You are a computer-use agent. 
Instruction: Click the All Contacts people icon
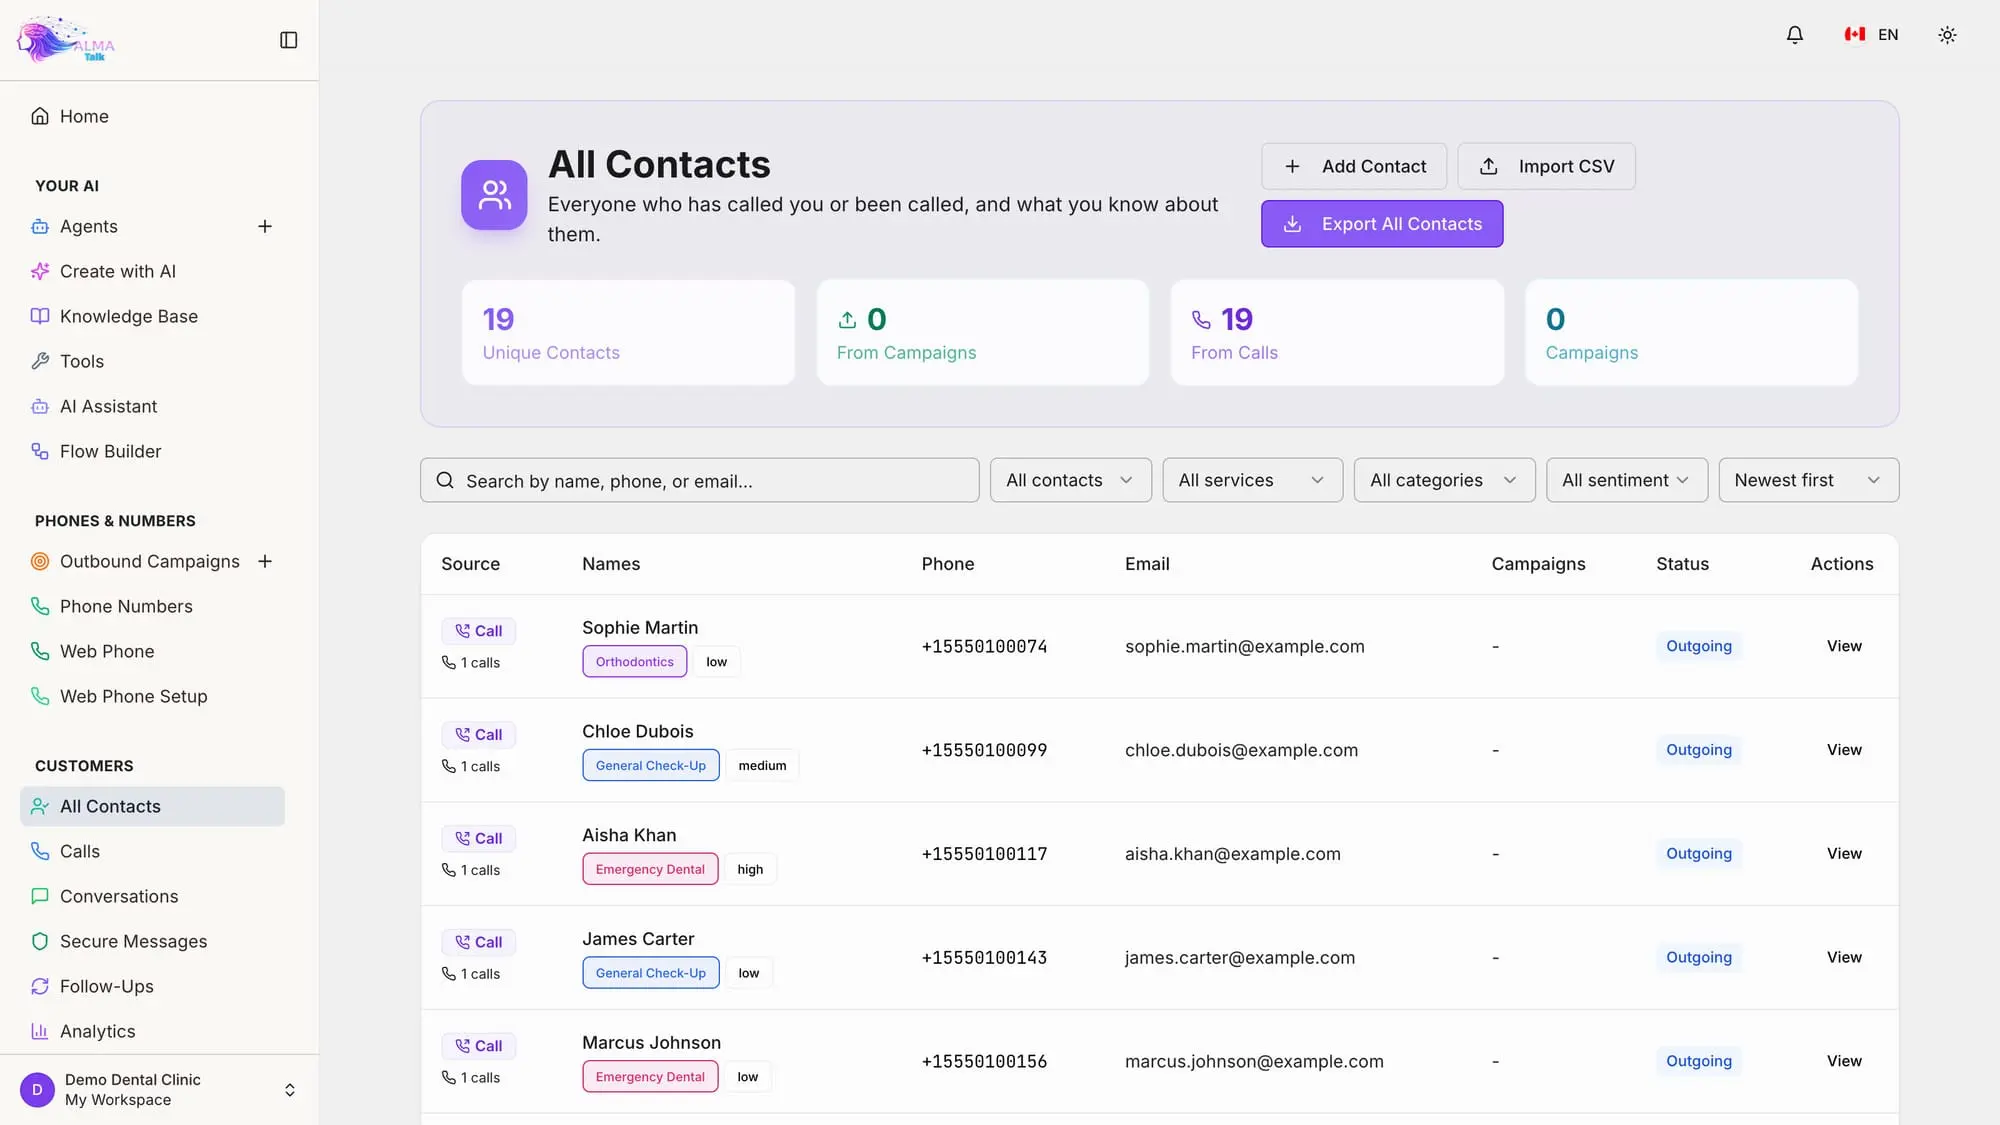[494, 195]
